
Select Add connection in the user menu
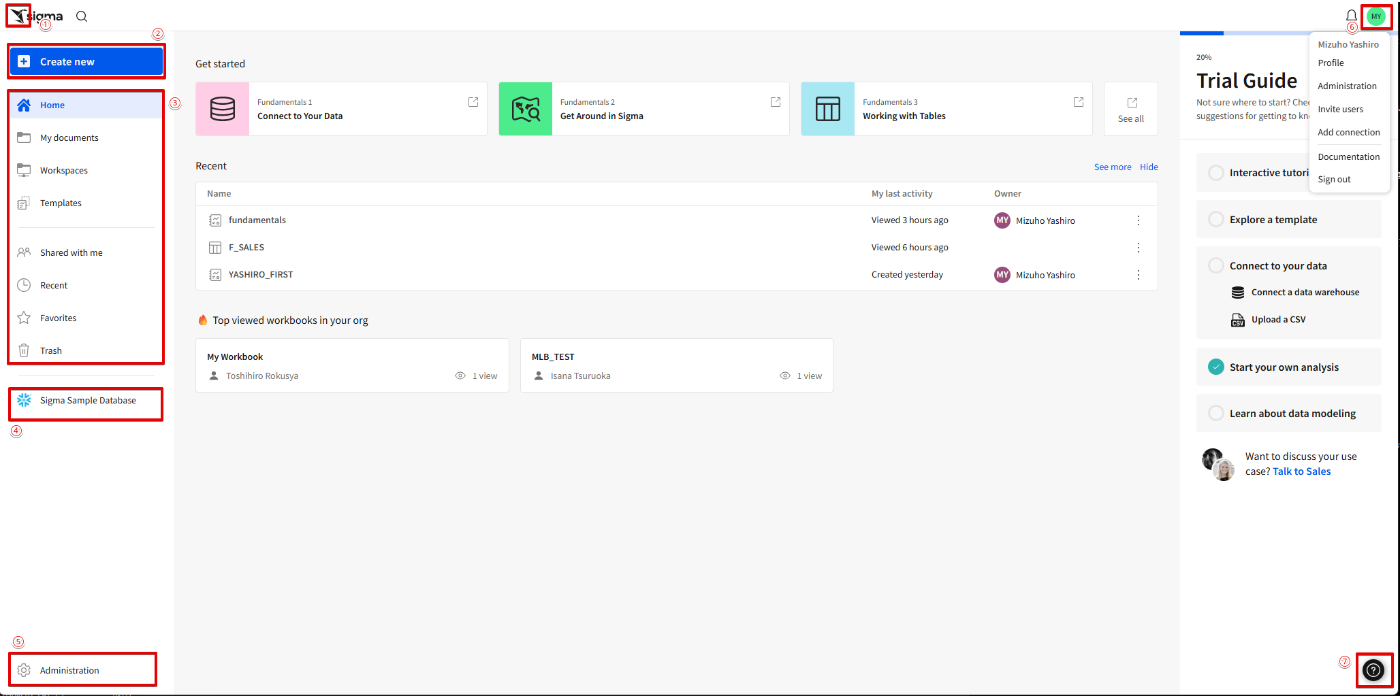[x=1349, y=132]
